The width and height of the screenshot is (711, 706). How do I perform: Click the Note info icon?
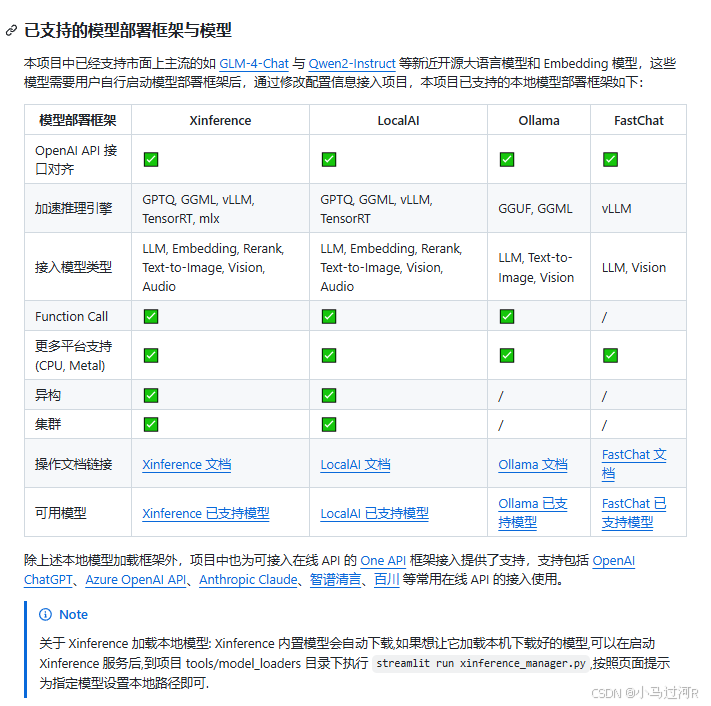(45, 614)
